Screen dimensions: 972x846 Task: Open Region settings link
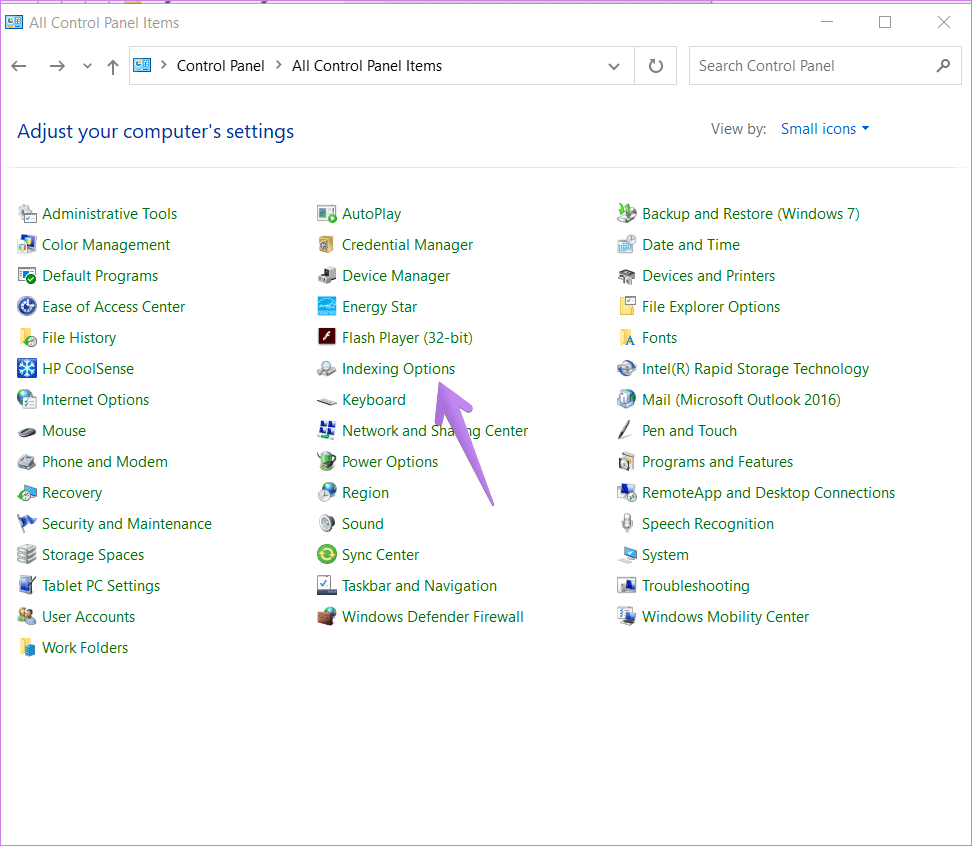(365, 493)
